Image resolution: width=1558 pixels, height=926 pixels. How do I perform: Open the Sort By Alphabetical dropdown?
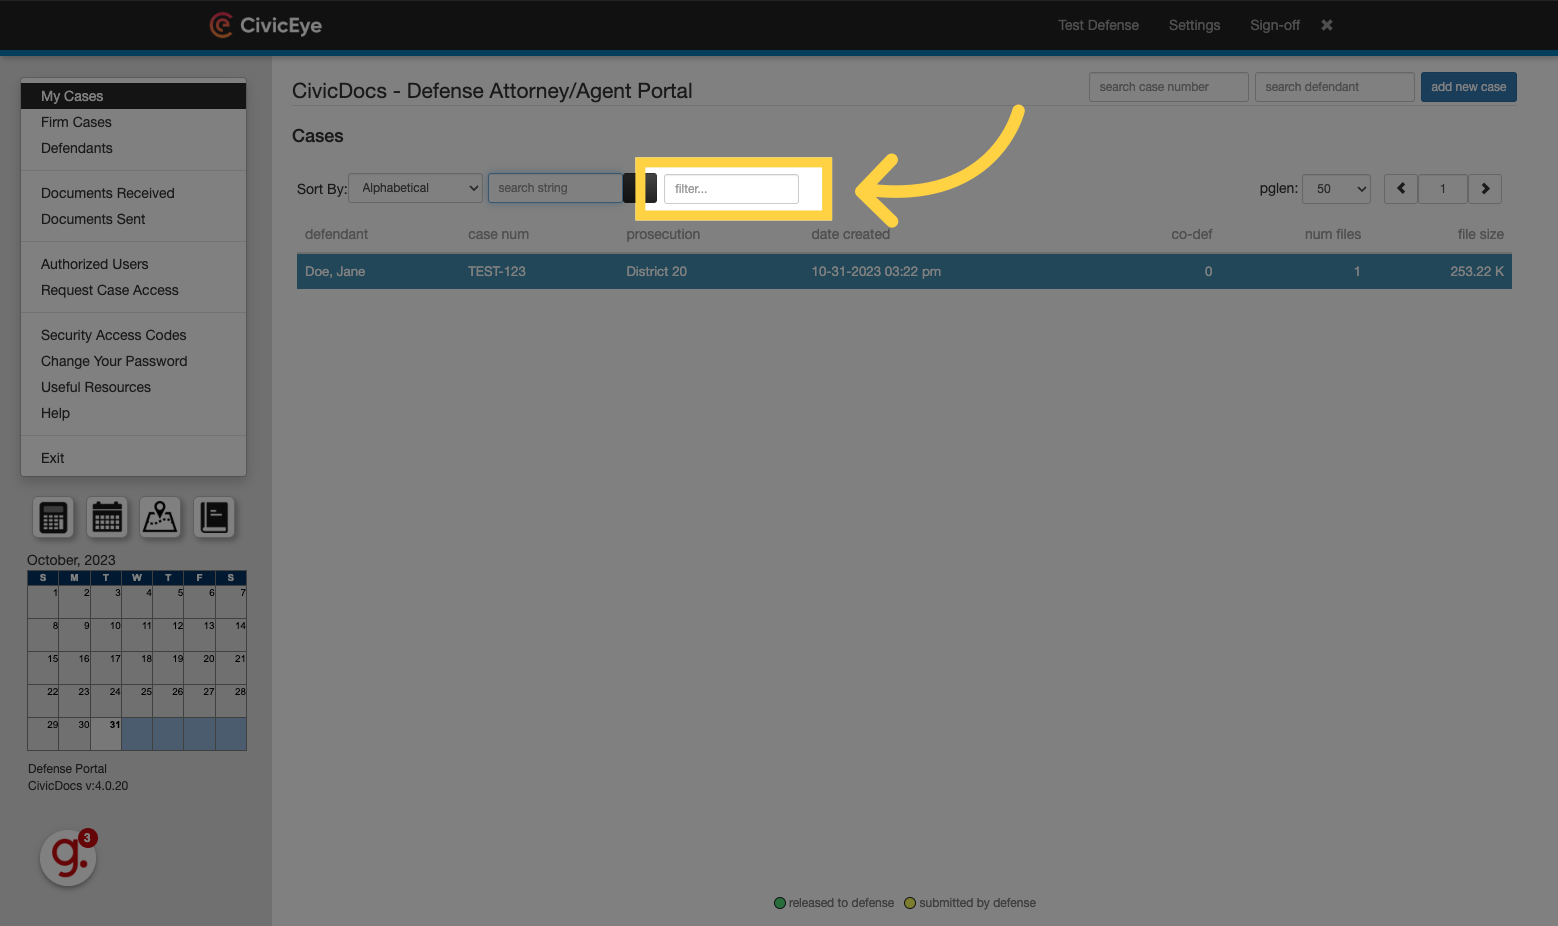coord(415,188)
